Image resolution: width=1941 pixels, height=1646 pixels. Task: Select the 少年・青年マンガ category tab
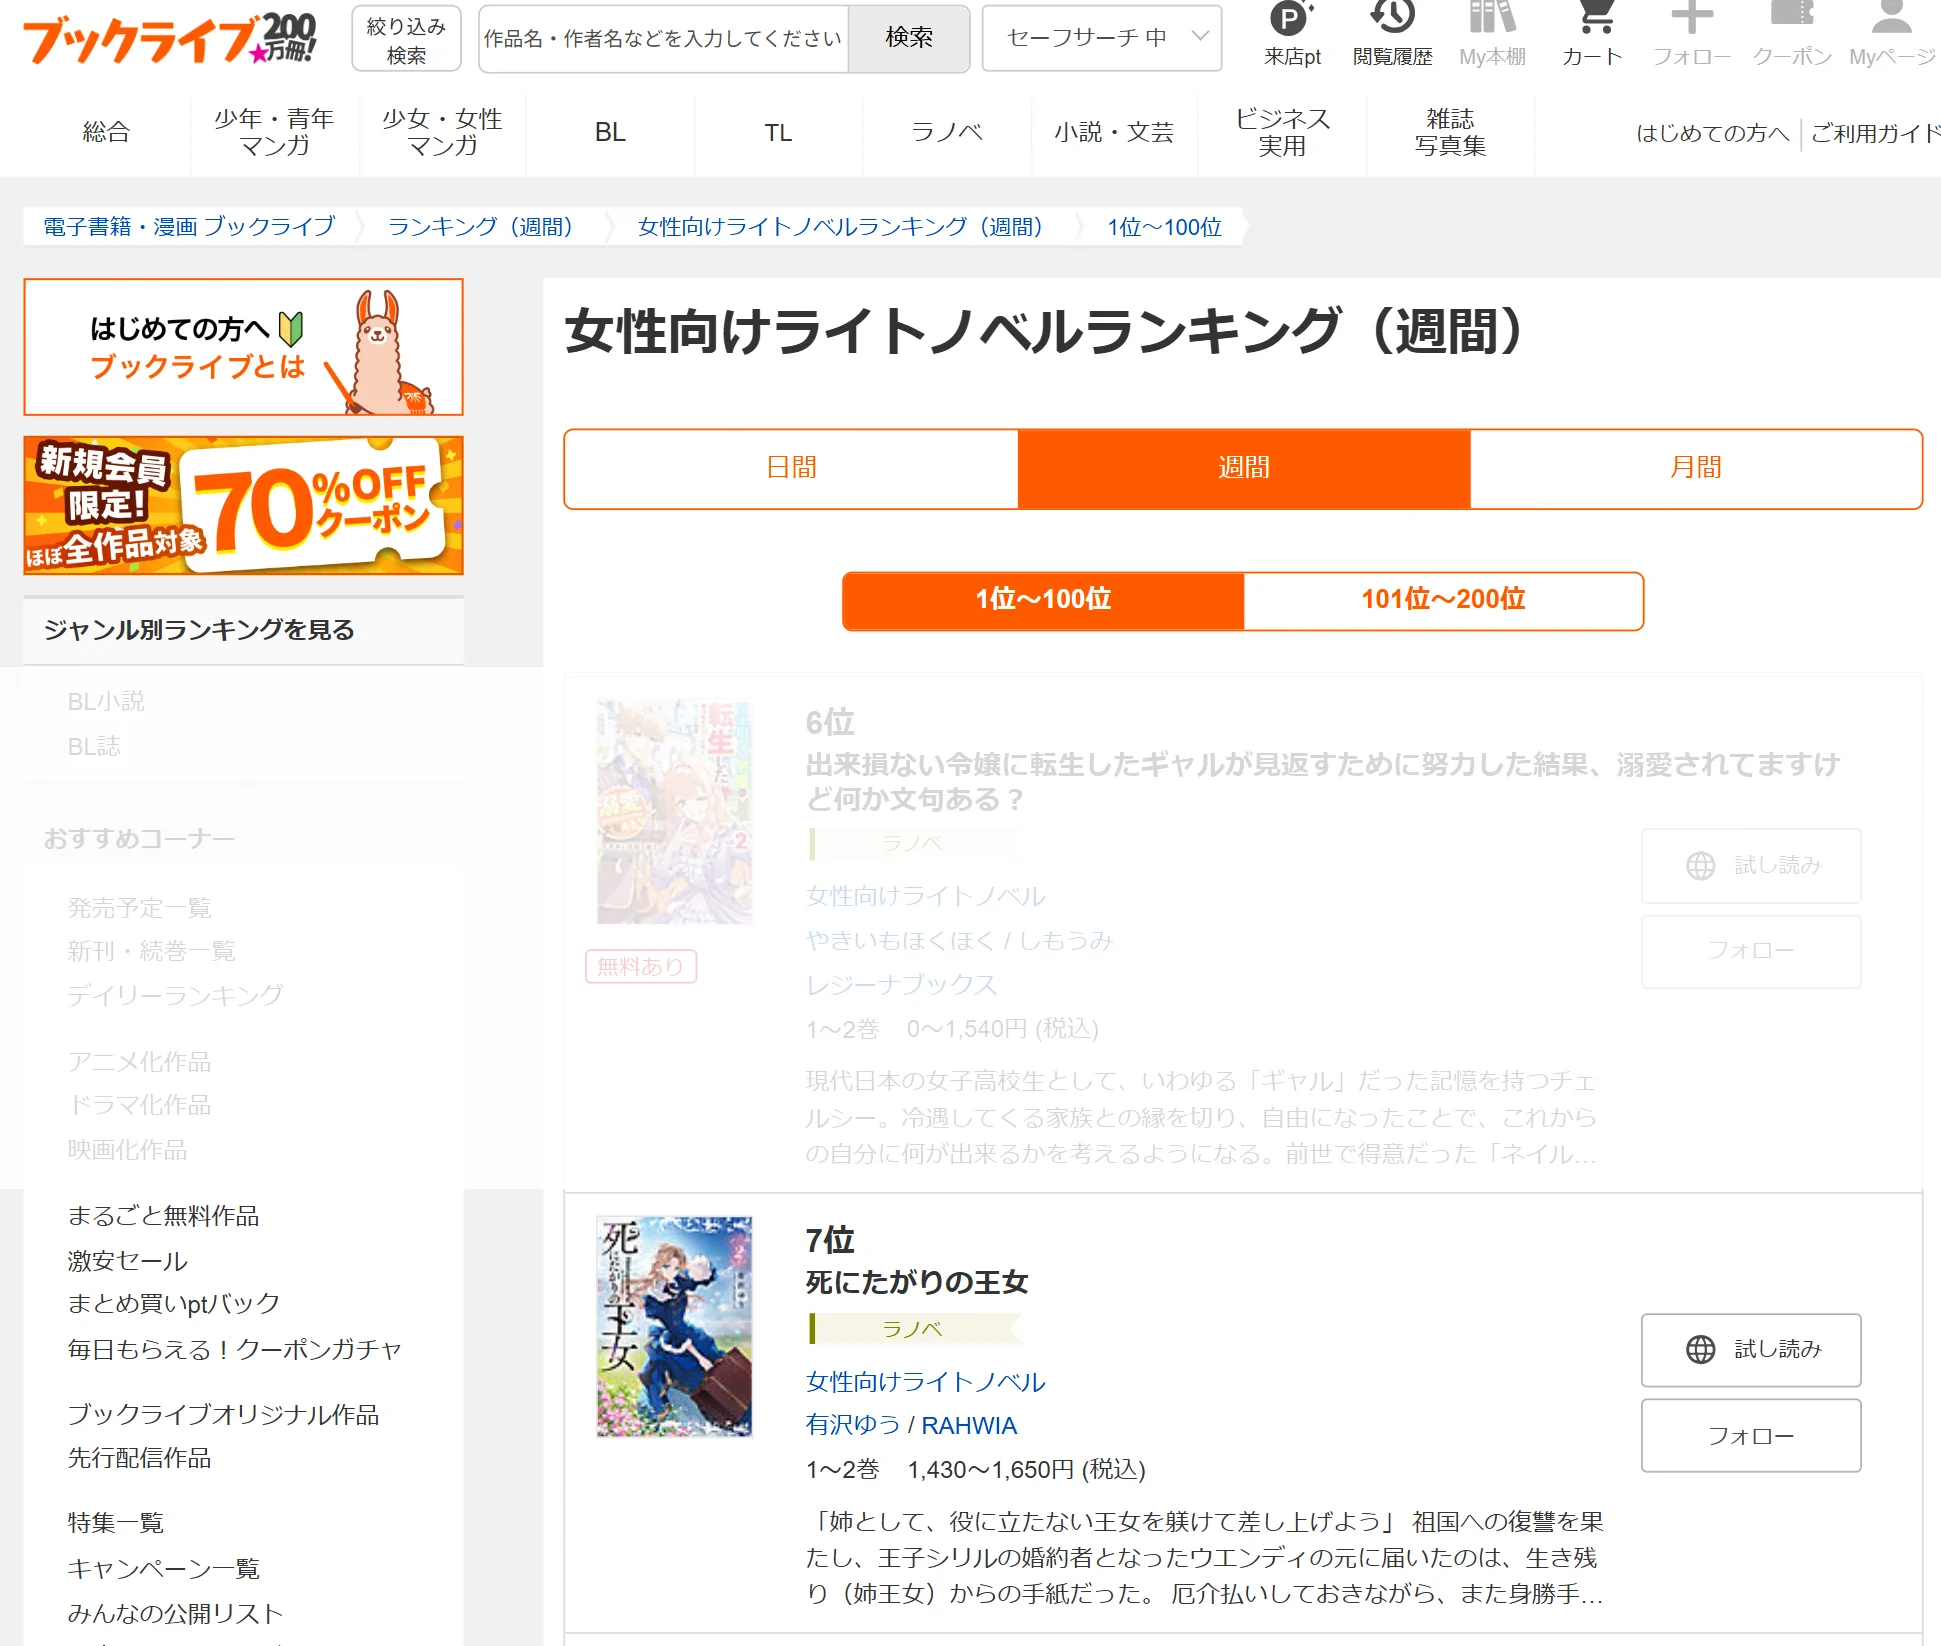274,132
